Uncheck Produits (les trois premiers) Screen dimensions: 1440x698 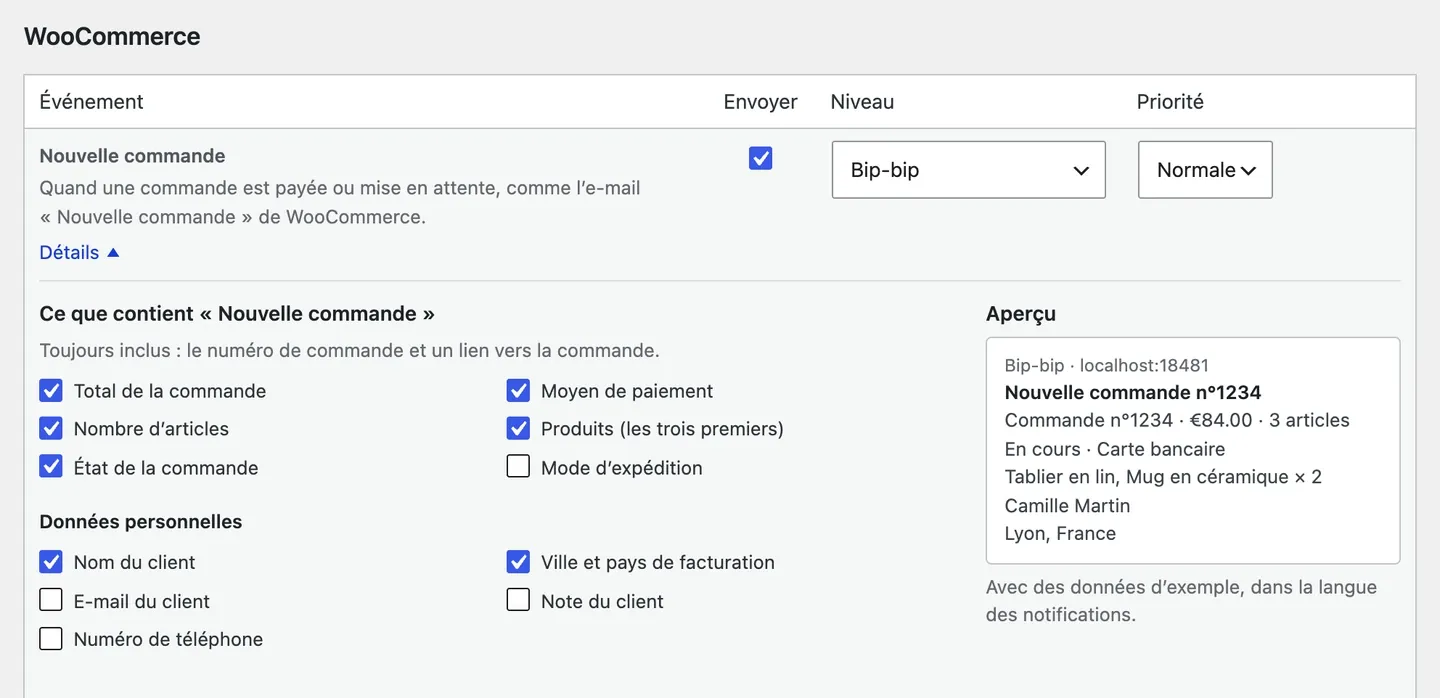point(518,428)
